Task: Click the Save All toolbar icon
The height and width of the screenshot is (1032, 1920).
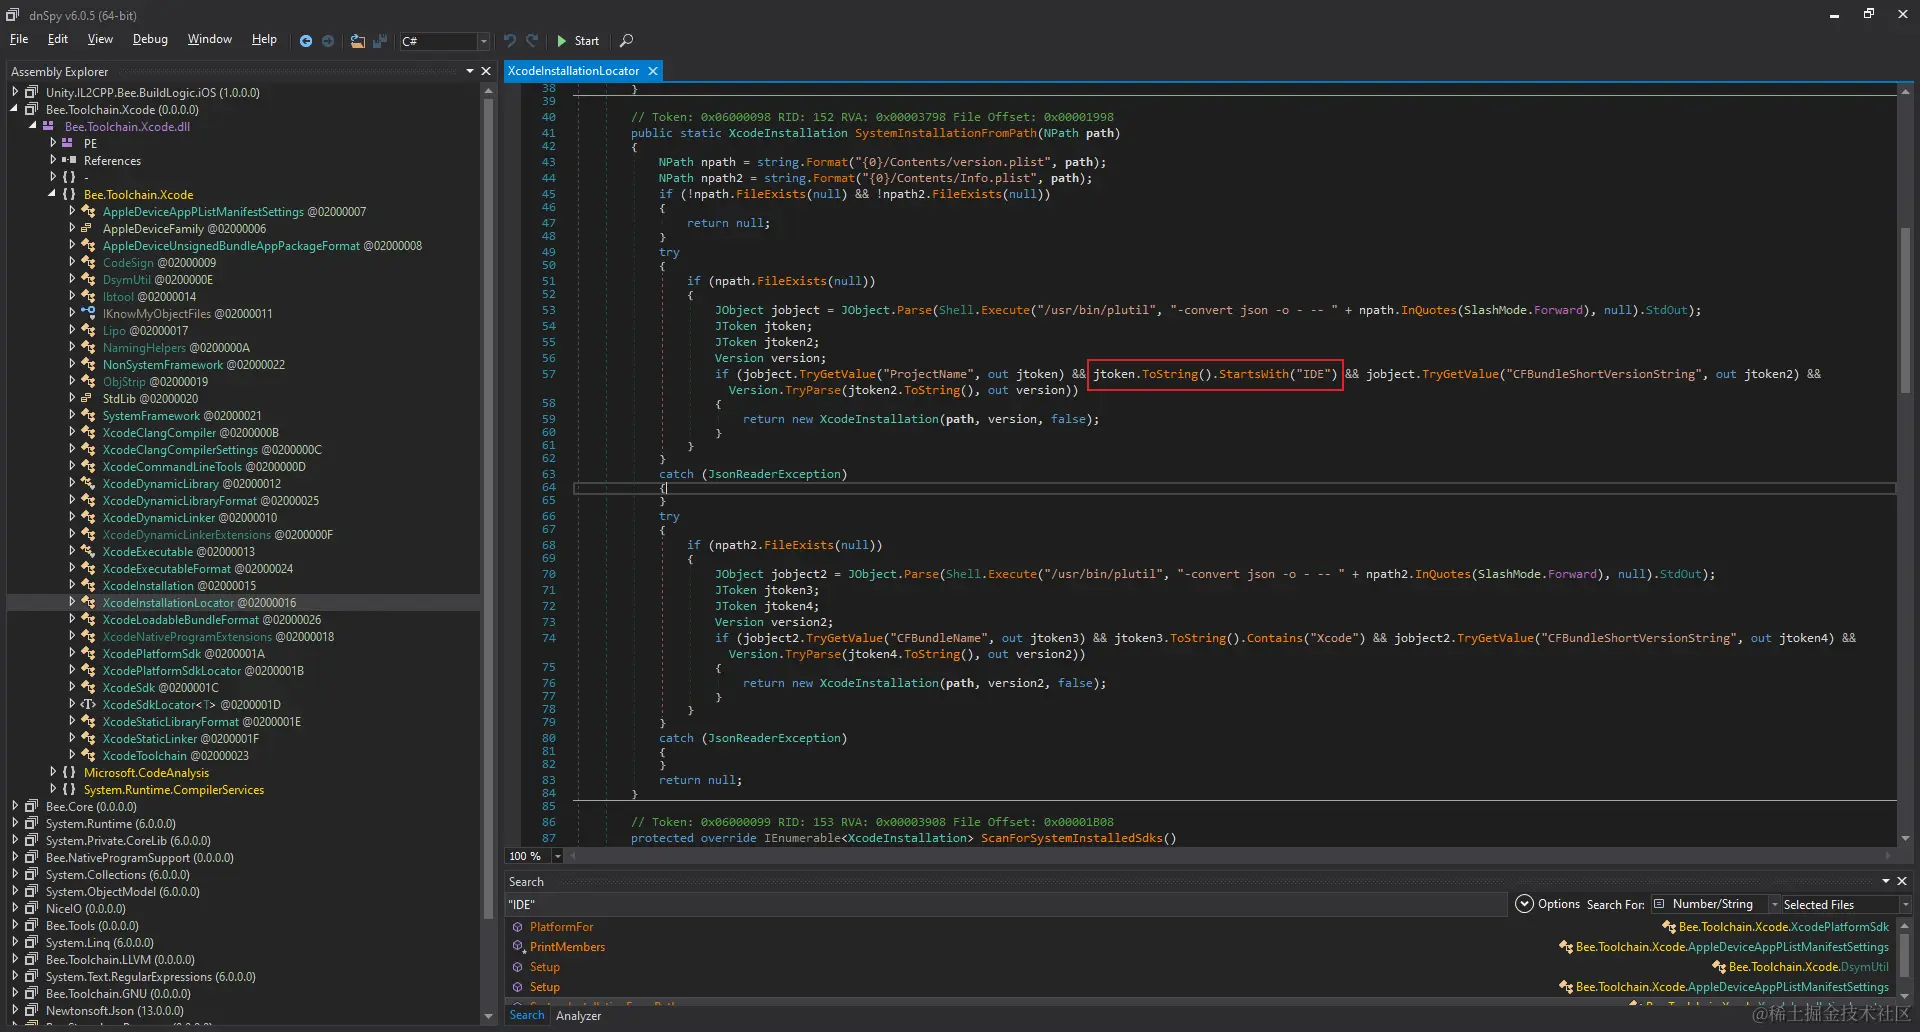Action: pyautogui.click(x=380, y=41)
